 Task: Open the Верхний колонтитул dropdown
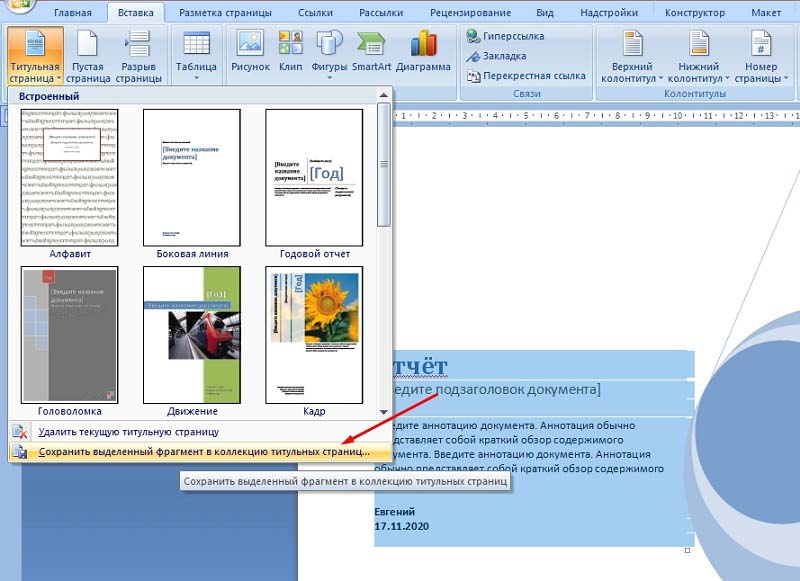click(x=632, y=56)
